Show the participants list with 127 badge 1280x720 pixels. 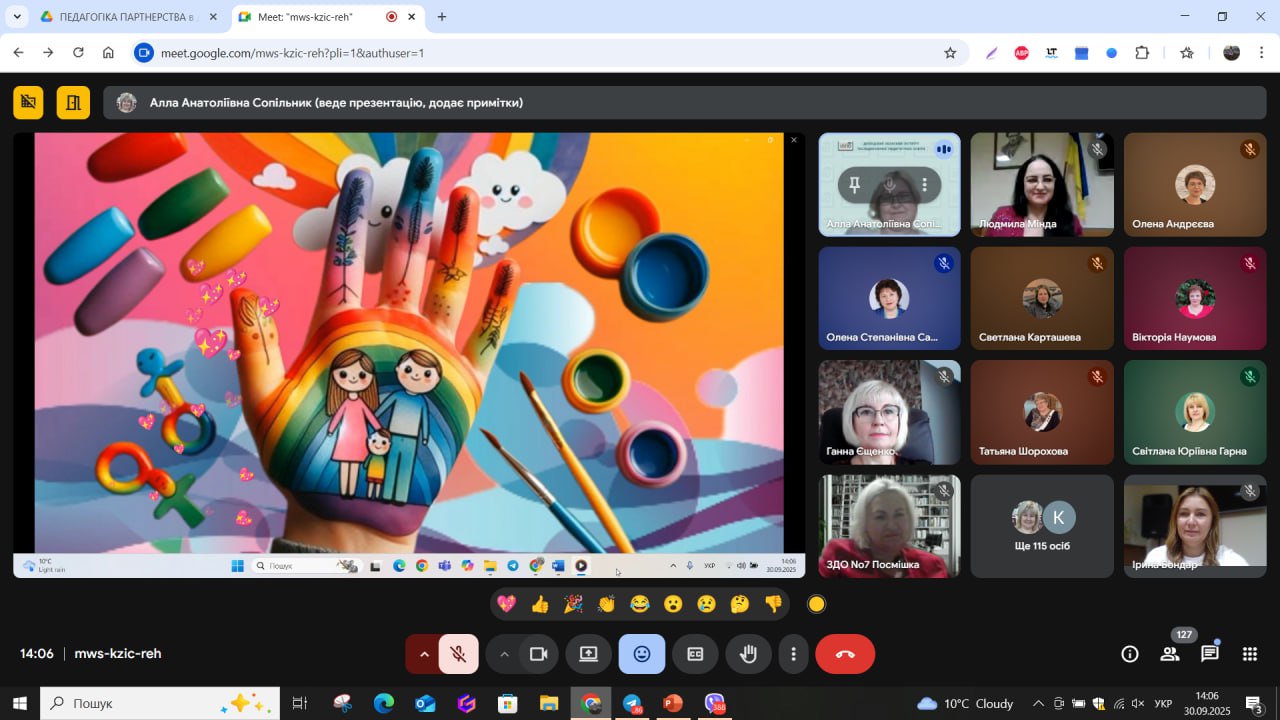coord(1169,654)
